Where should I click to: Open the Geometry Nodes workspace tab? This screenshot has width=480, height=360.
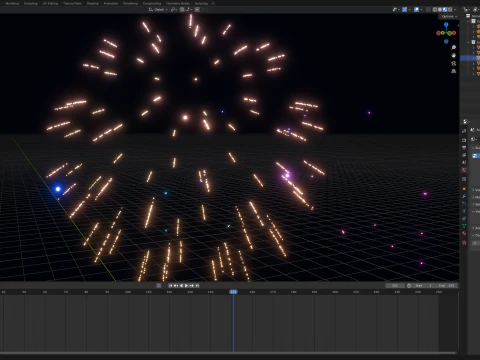point(178,3)
